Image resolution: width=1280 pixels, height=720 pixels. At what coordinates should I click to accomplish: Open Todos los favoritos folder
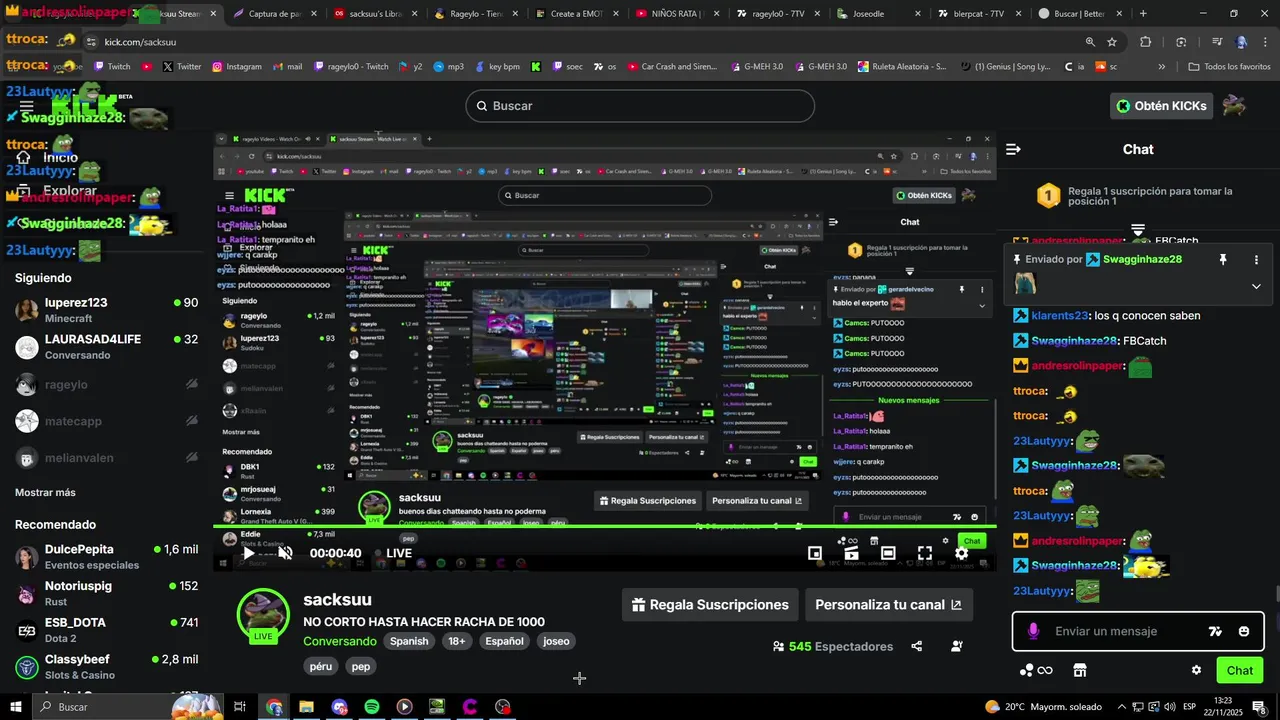tap(1230, 67)
